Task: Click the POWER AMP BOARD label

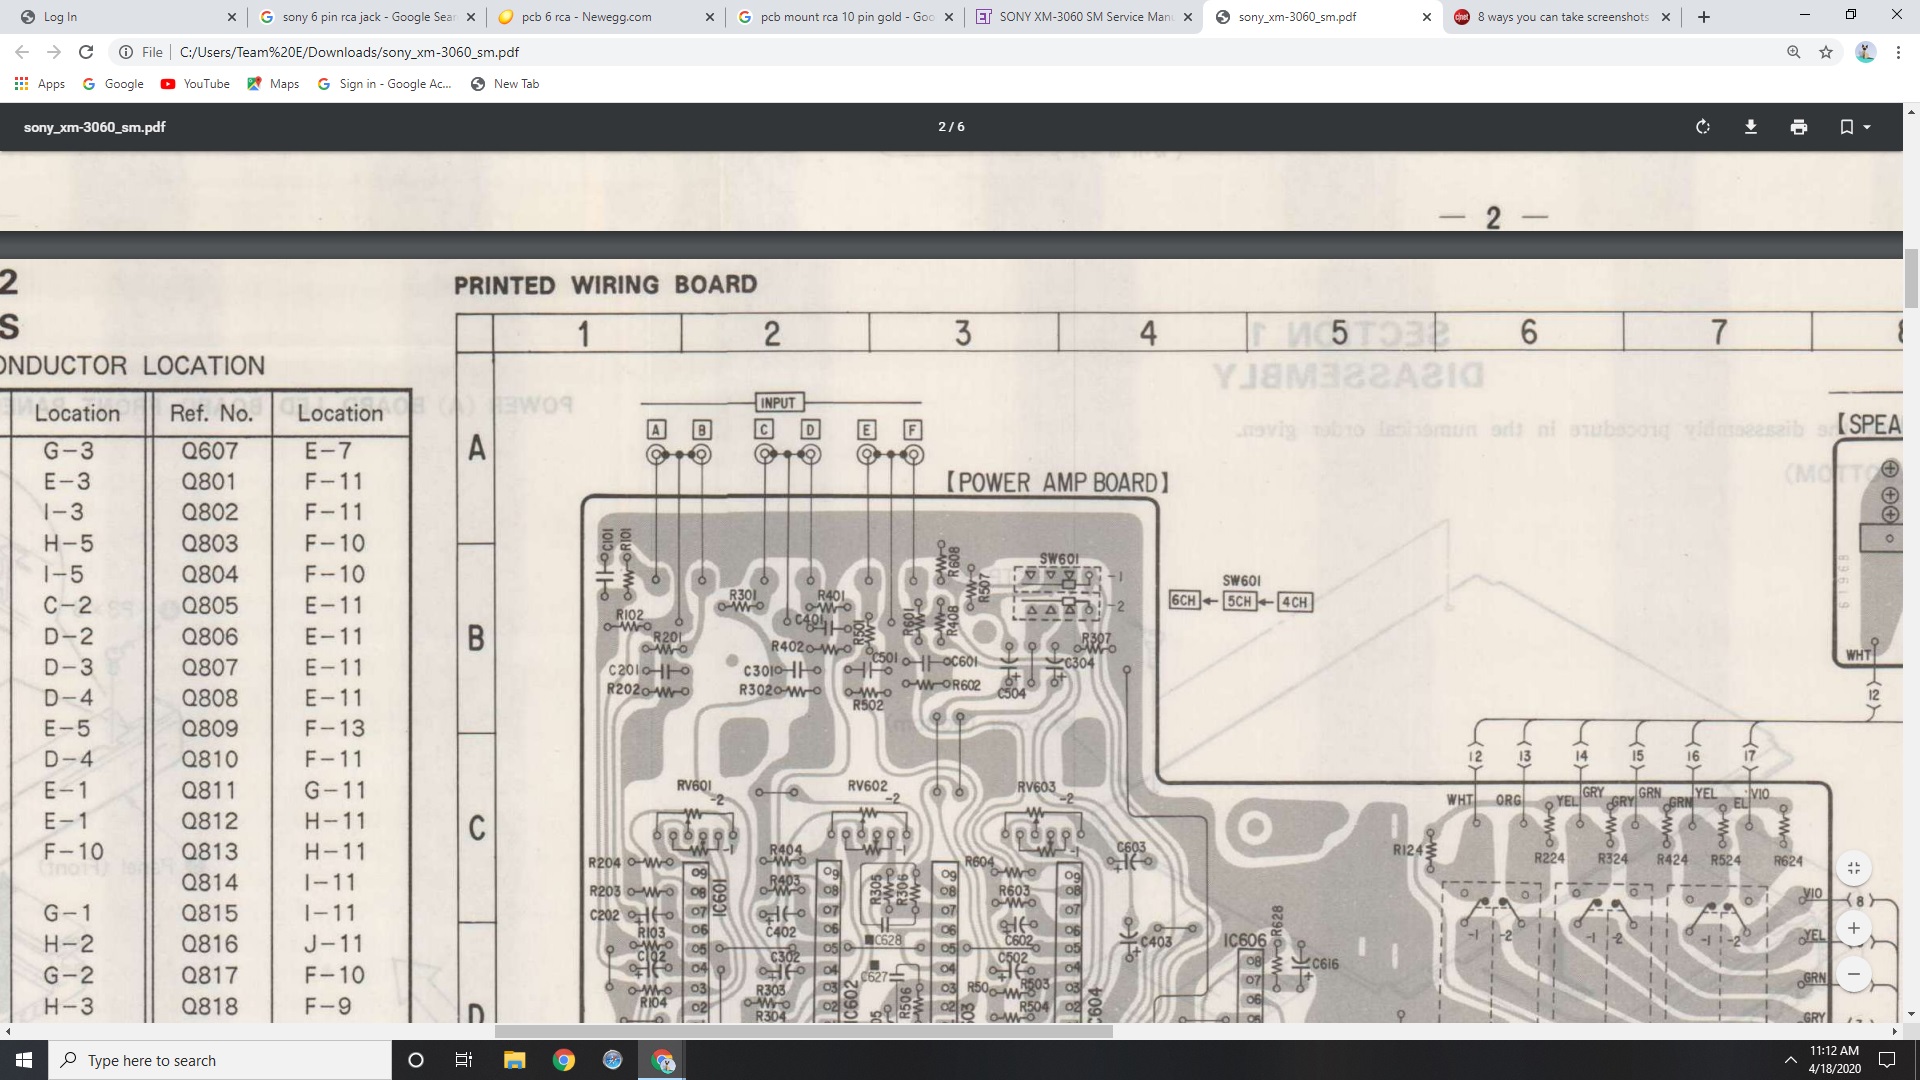Action: pos(1058,483)
